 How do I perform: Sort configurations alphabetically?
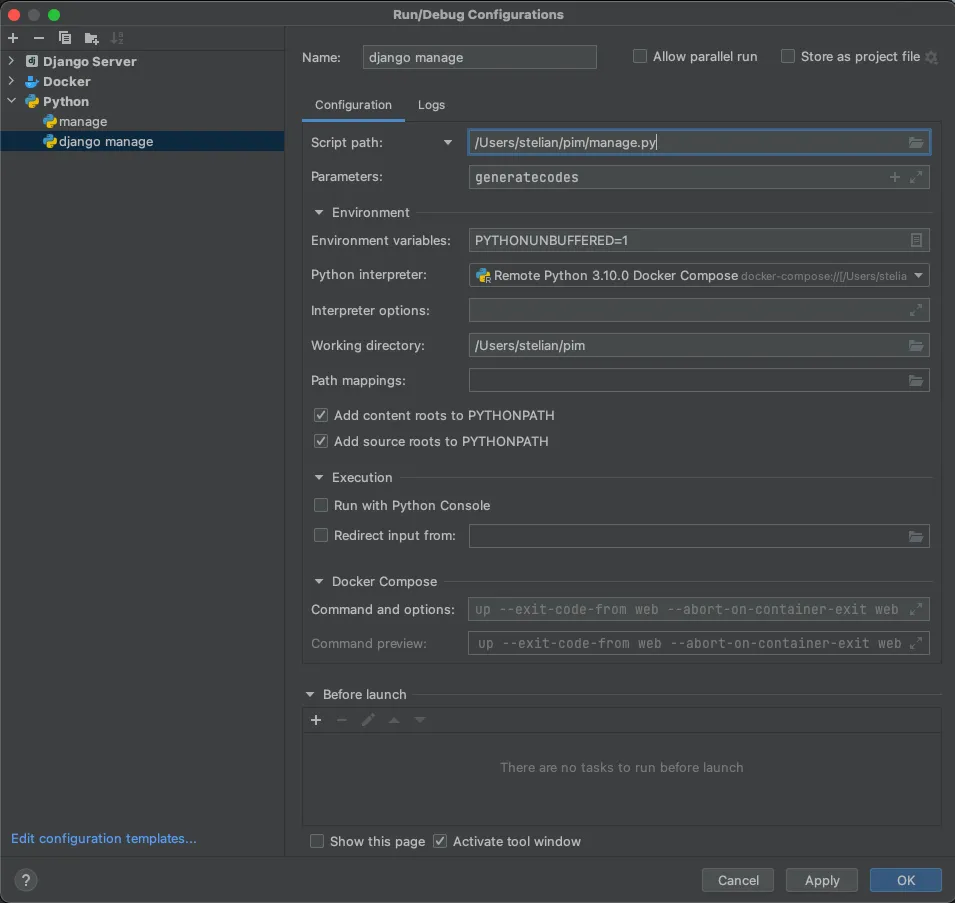pos(117,38)
